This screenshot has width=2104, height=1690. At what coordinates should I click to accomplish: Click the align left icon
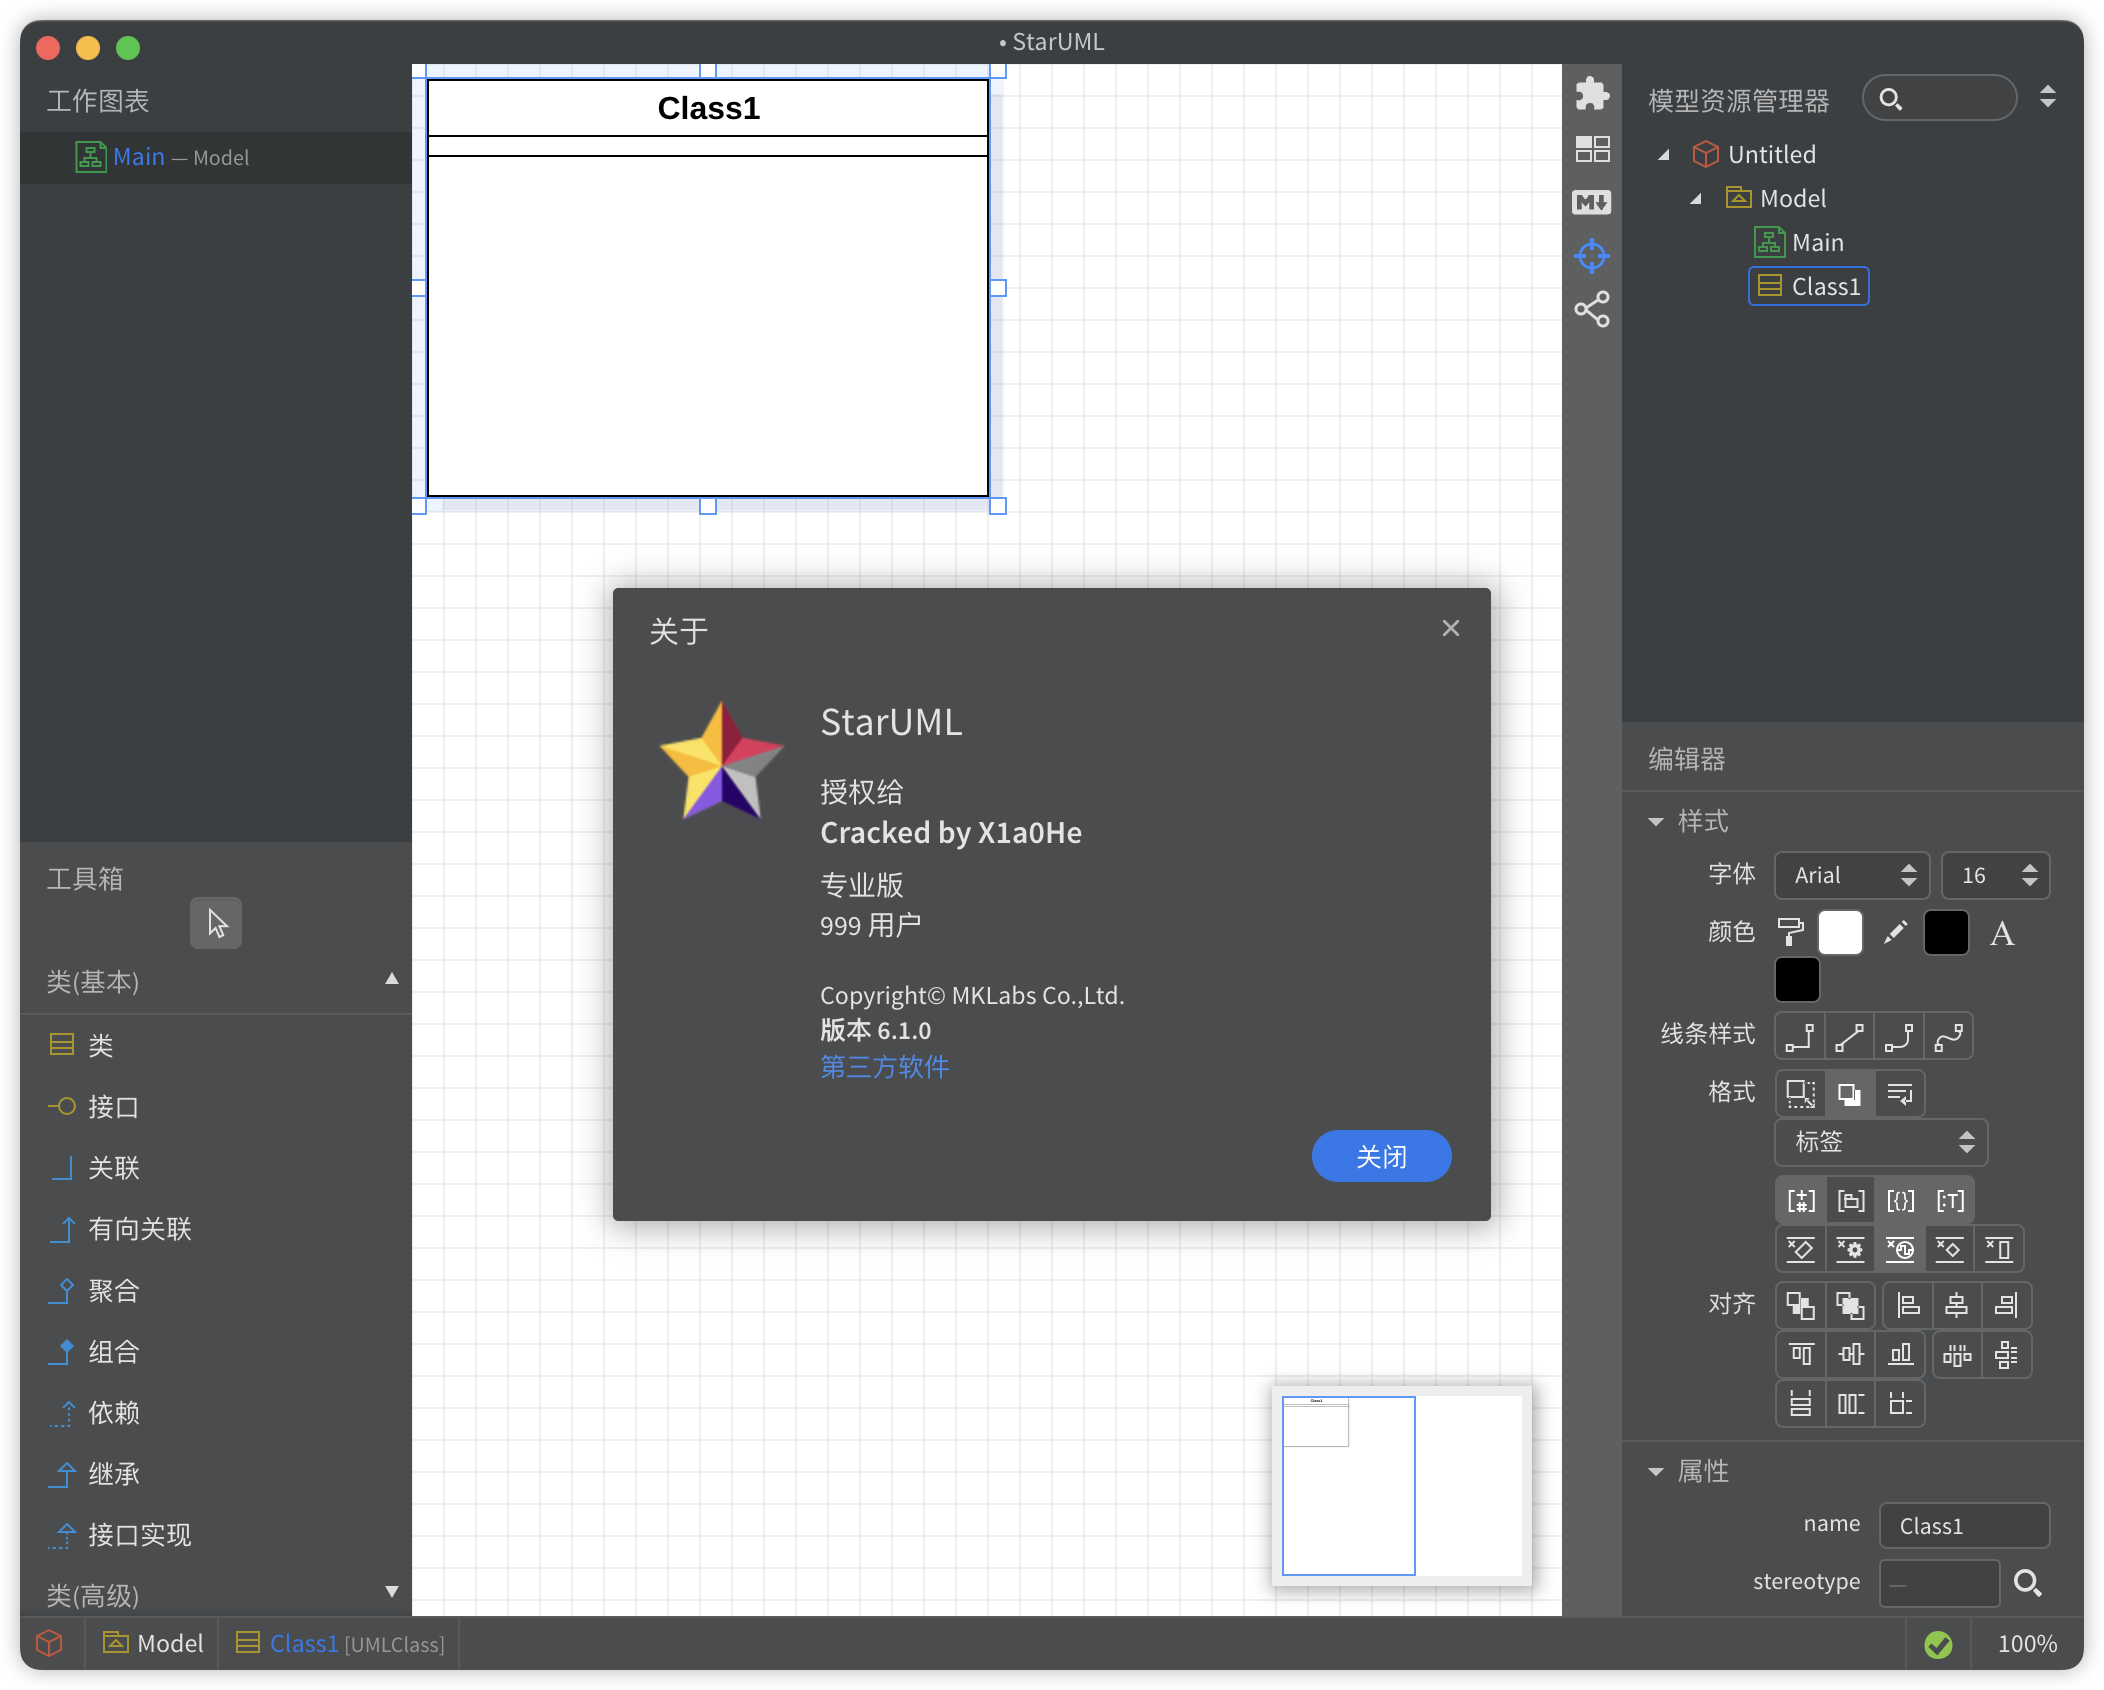click(x=1908, y=1305)
